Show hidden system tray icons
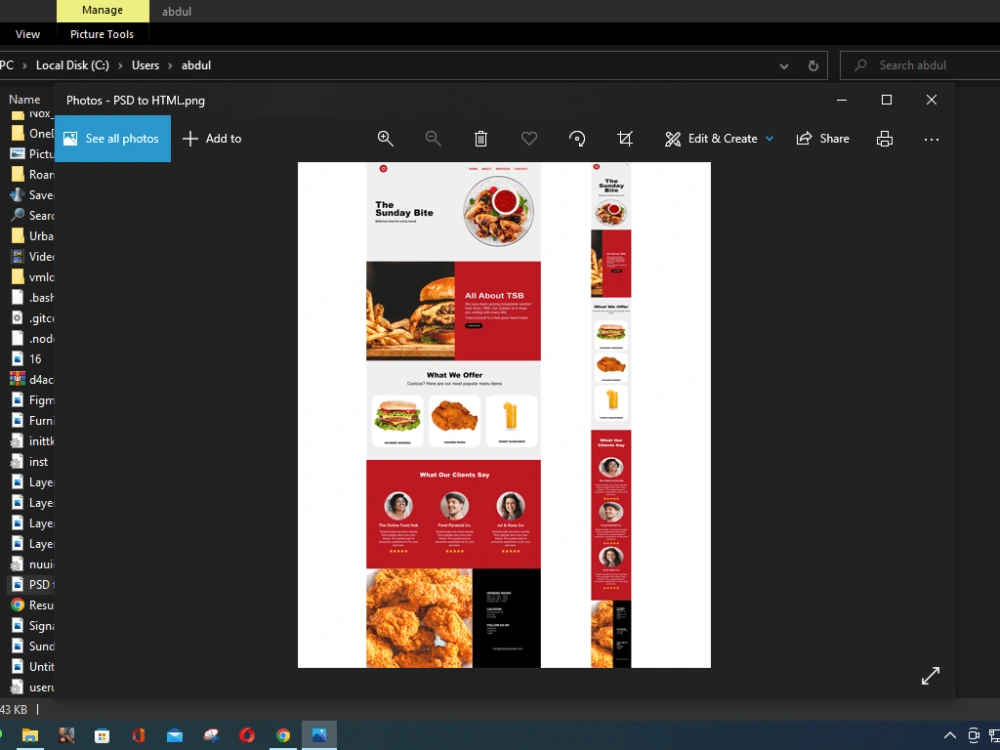Screen dimensions: 1000x750 pos(950,735)
